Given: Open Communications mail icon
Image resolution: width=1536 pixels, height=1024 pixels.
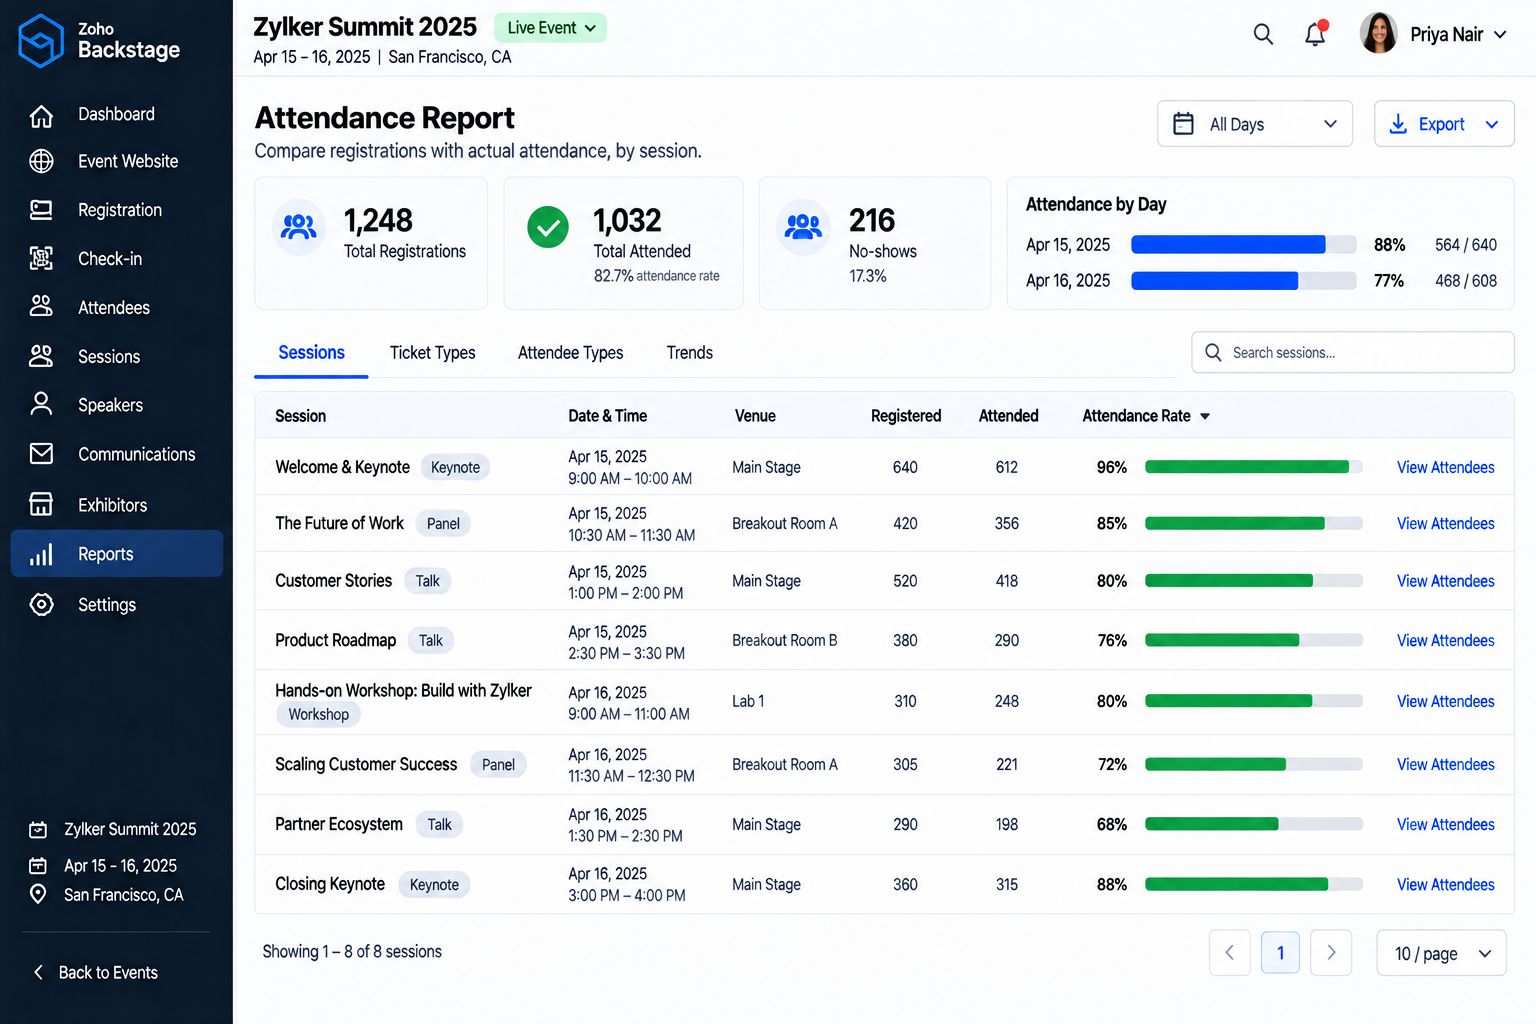Looking at the screenshot, I should click(x=41, y=454).
